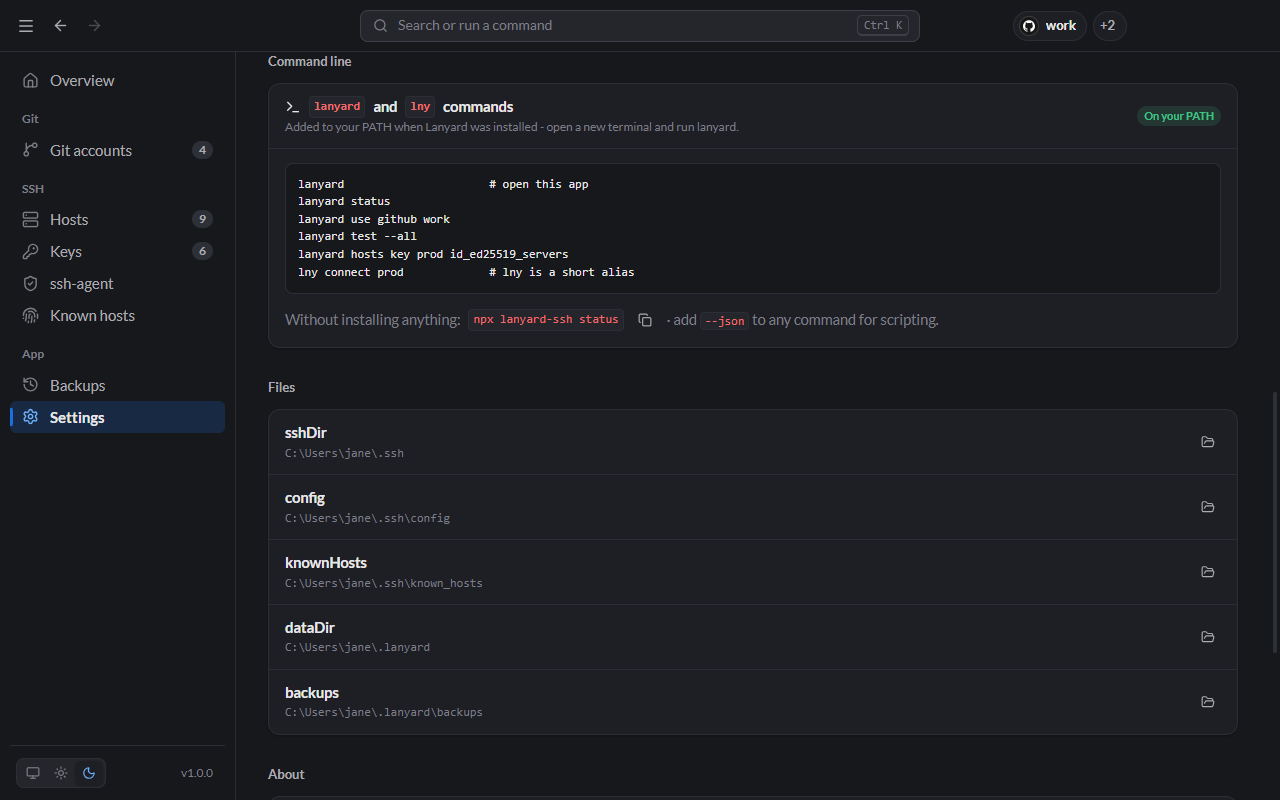Click the Git accounts branch icon

click(31, 150)
